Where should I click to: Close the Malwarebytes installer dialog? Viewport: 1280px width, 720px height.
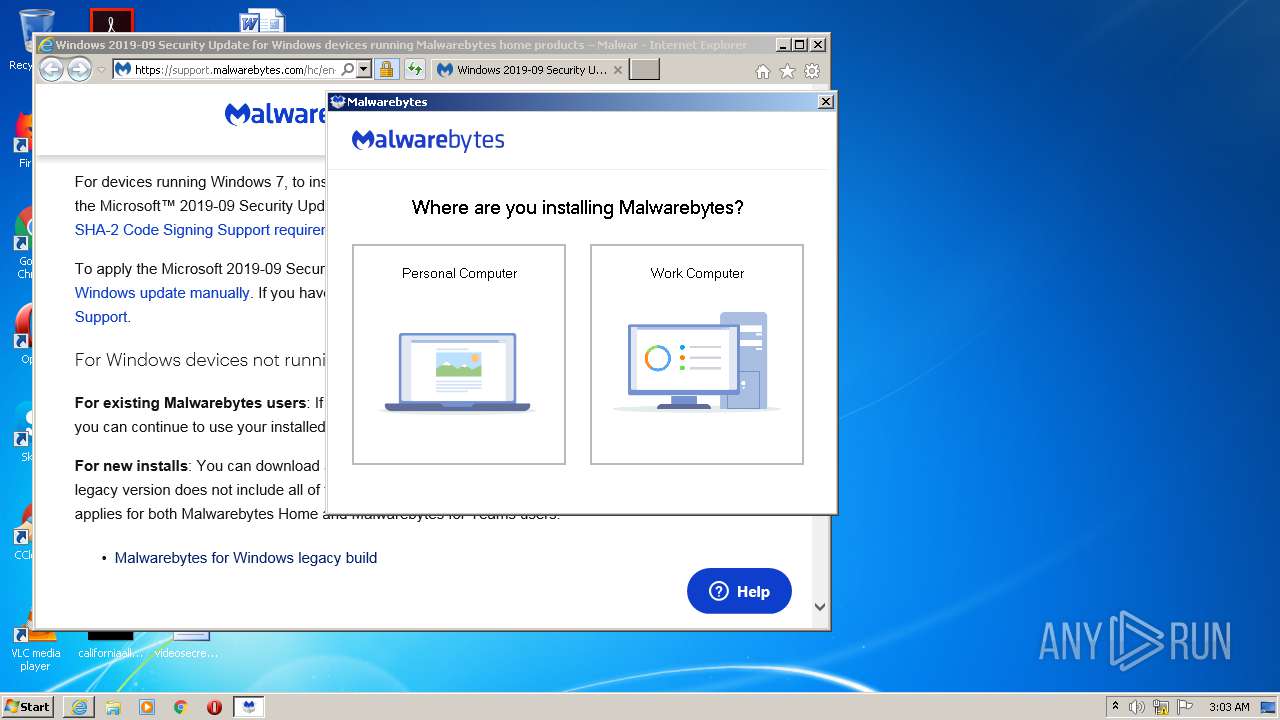coord(826,102)
